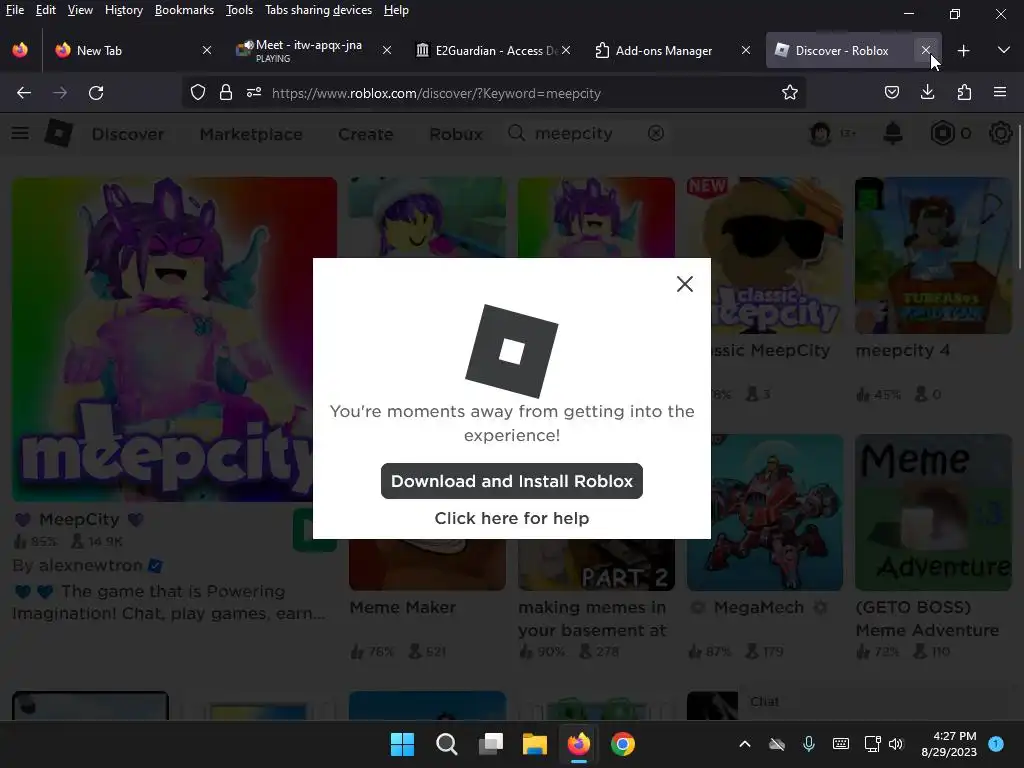Go to Roblox Discover page
Screen dimensions: 1024x768
127,134
